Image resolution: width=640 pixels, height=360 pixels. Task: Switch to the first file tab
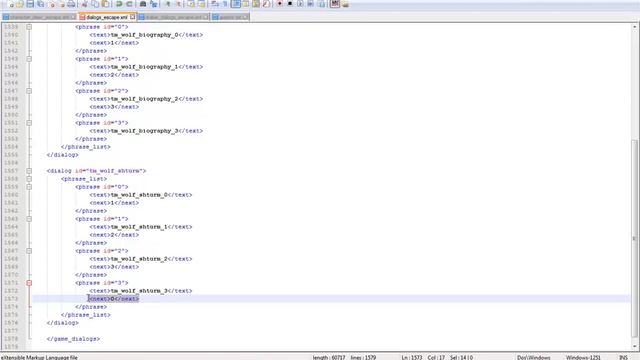click(x=40, y=17)
